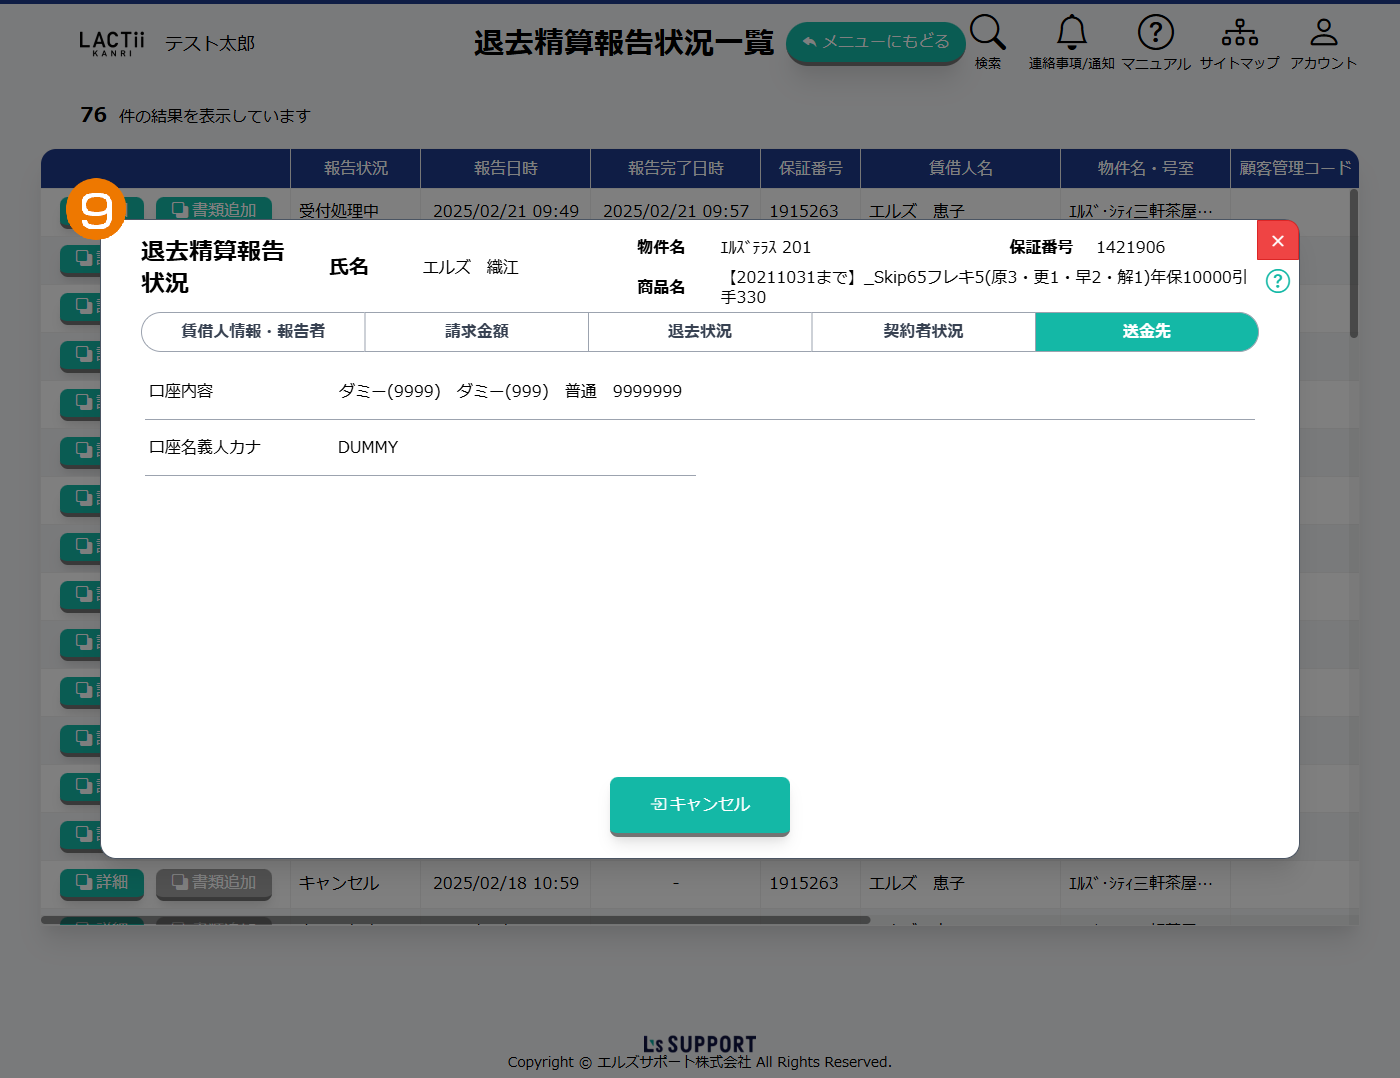Click the メニューにもどる button
This screenshot has height=1078, width=1400.
click(x=875, y=42)
